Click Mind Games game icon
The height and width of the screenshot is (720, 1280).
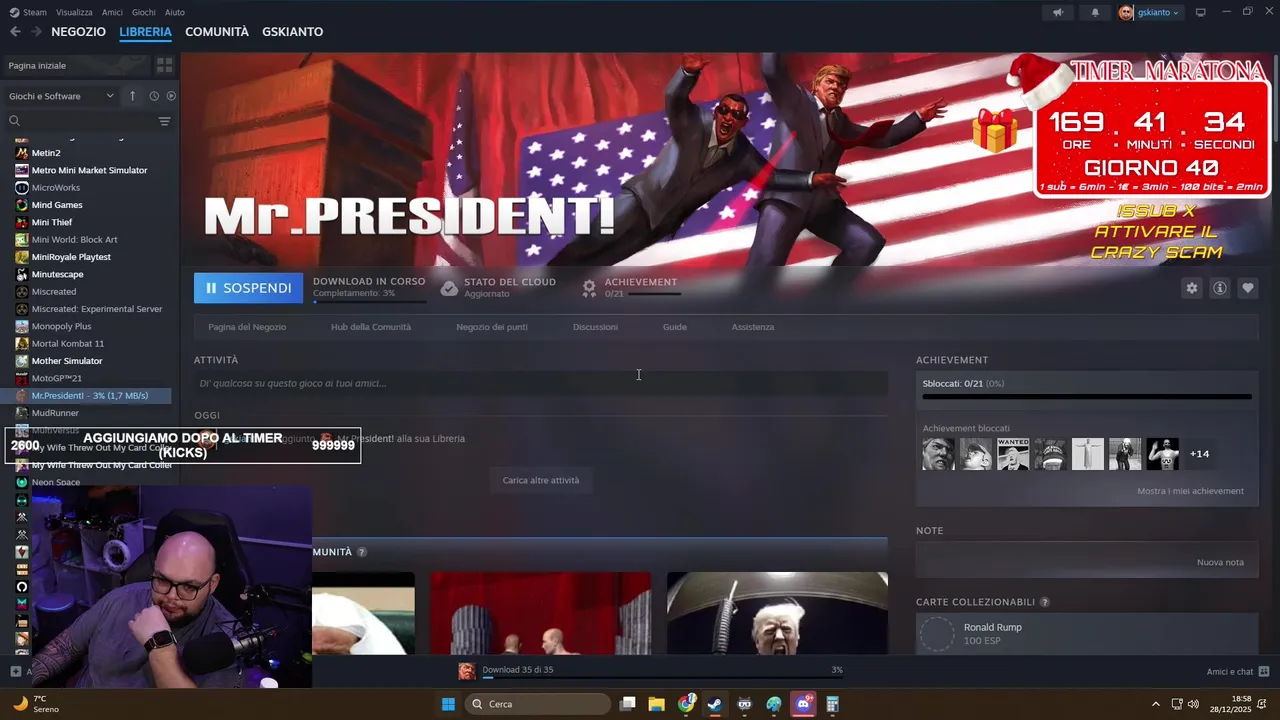pos(22,205)
